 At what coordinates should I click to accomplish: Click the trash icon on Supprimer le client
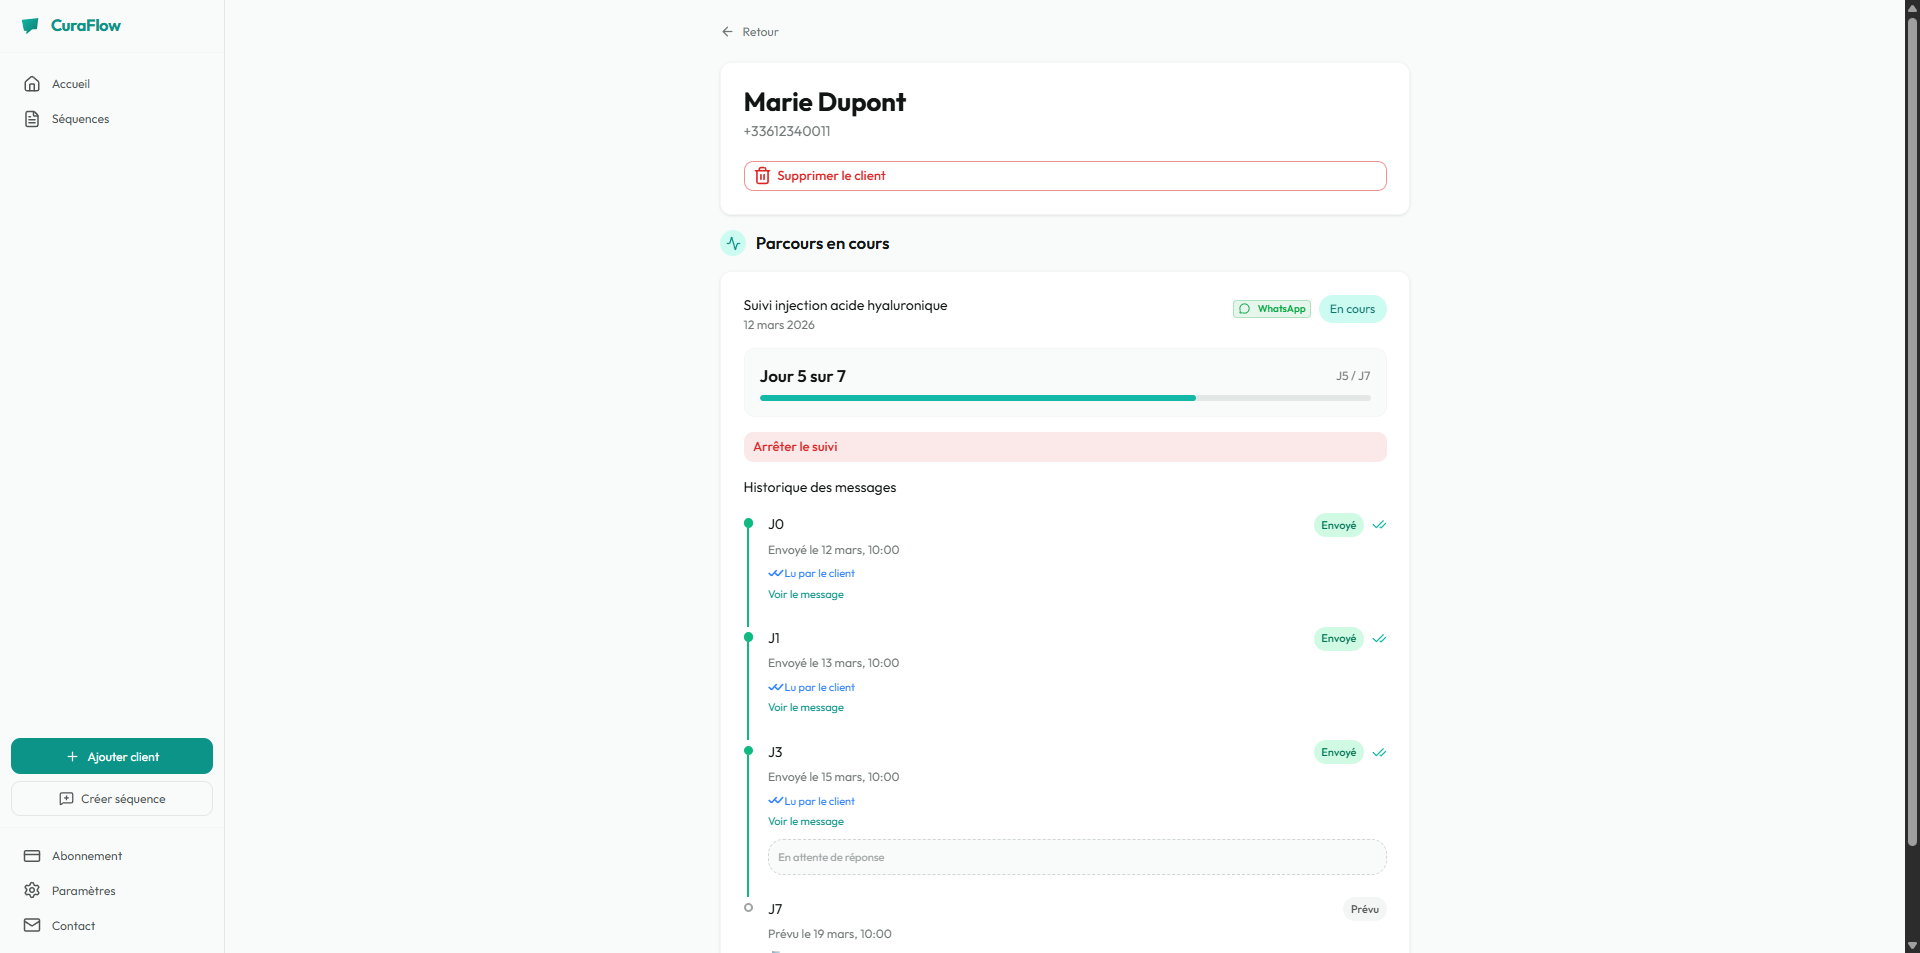point(762,175)
